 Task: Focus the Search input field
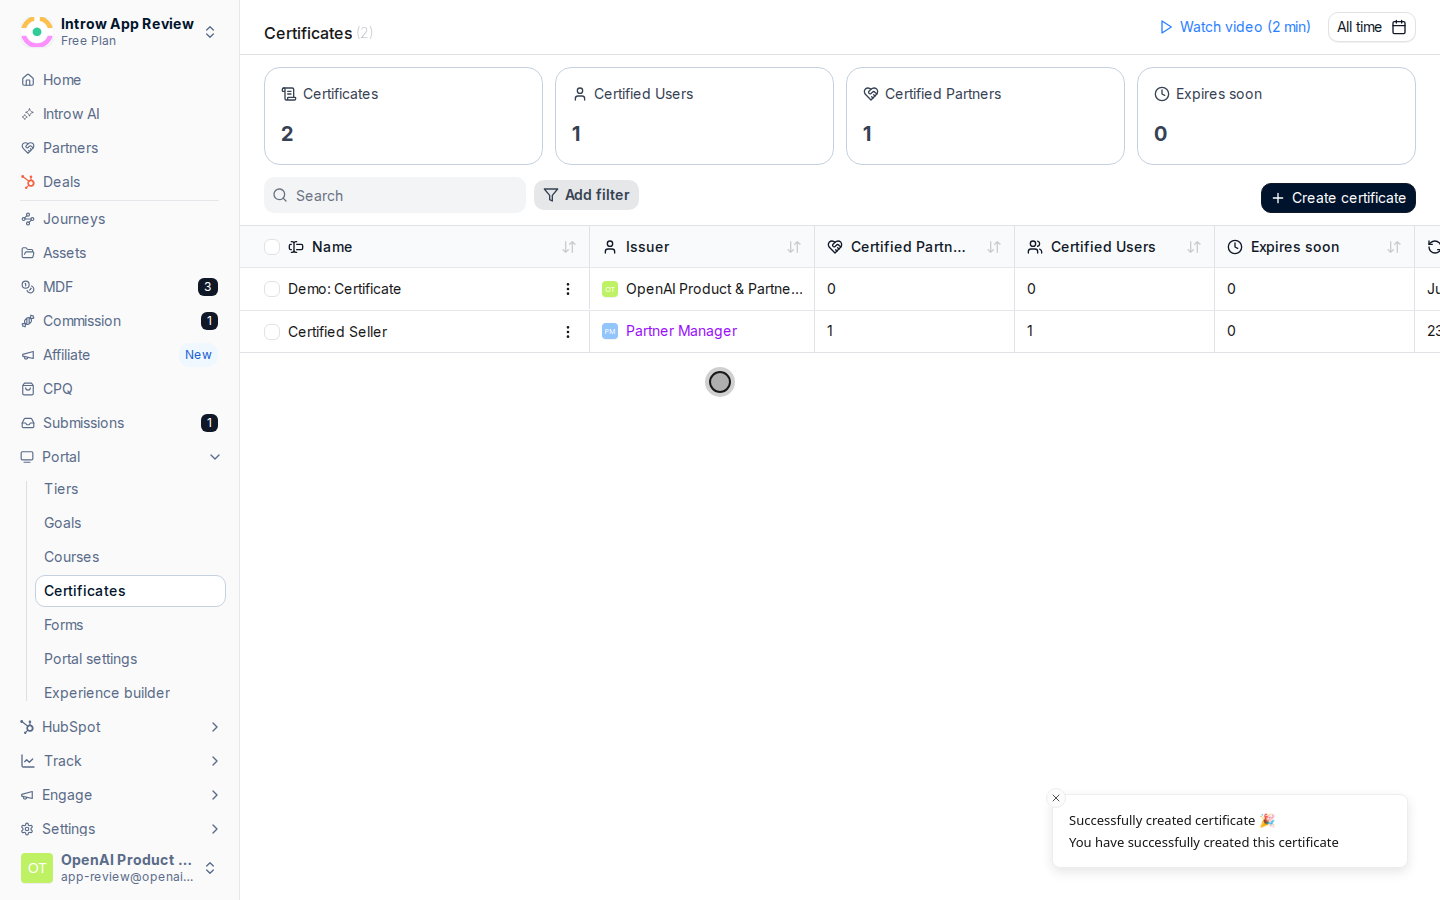(395, 195)
